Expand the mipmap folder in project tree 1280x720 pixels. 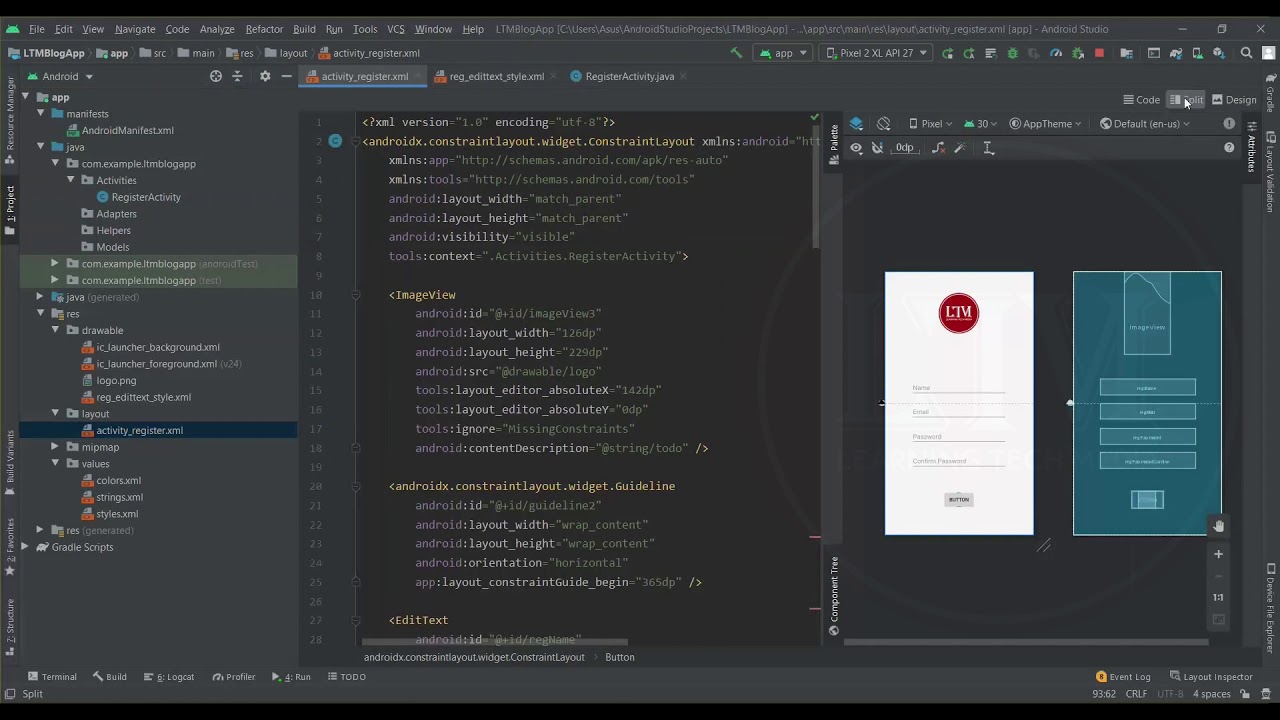tap(56, 447)
